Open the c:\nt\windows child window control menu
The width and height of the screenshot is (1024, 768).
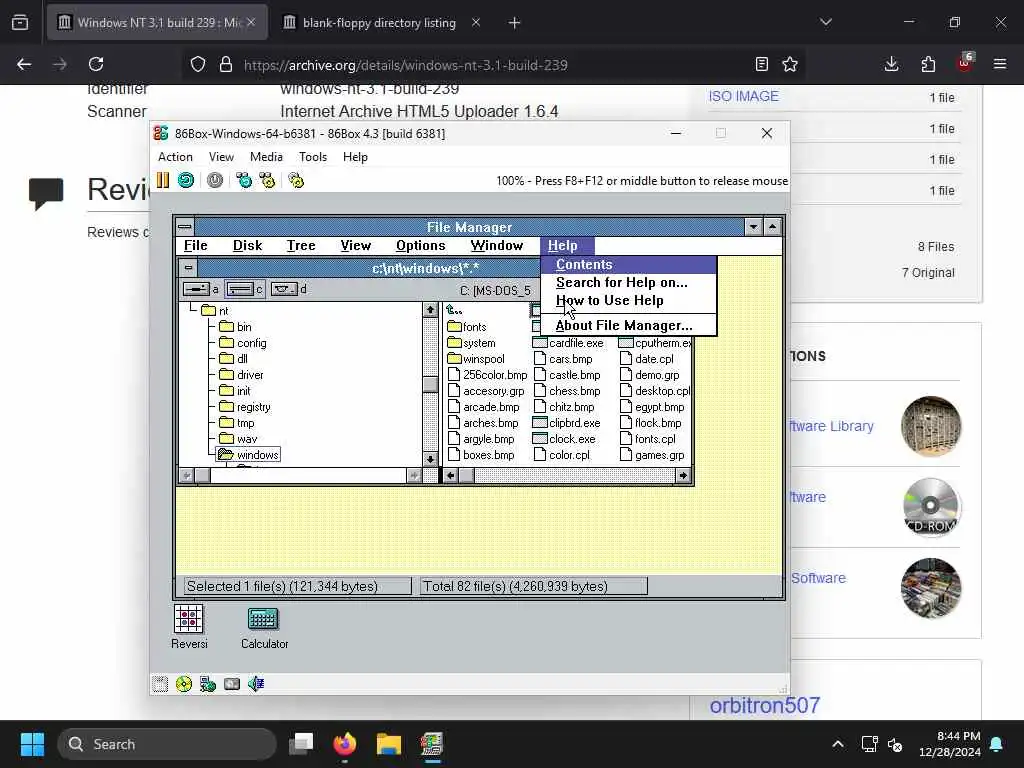(188, 268)
